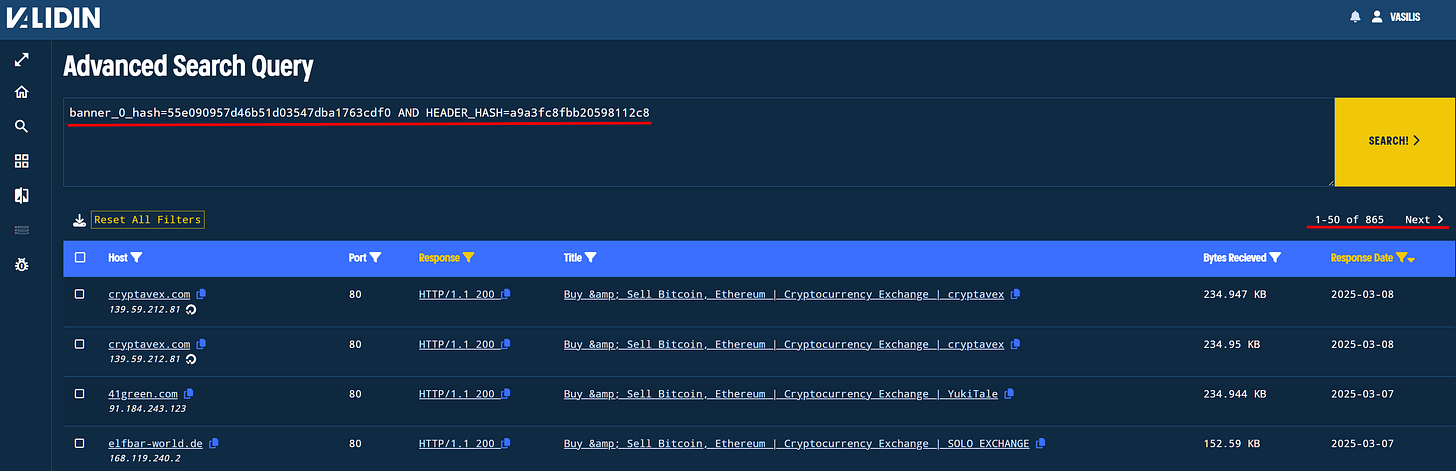Toggle the Response Date sort arrow
Viewport: 1456px width, 471px height.
coord(1411,260)
